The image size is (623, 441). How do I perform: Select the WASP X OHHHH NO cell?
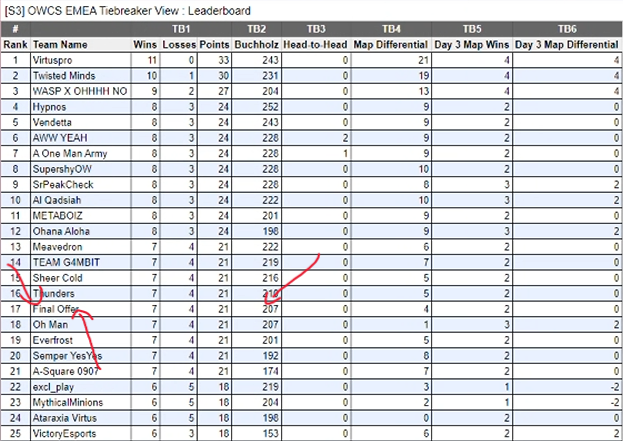click(81, 91)
